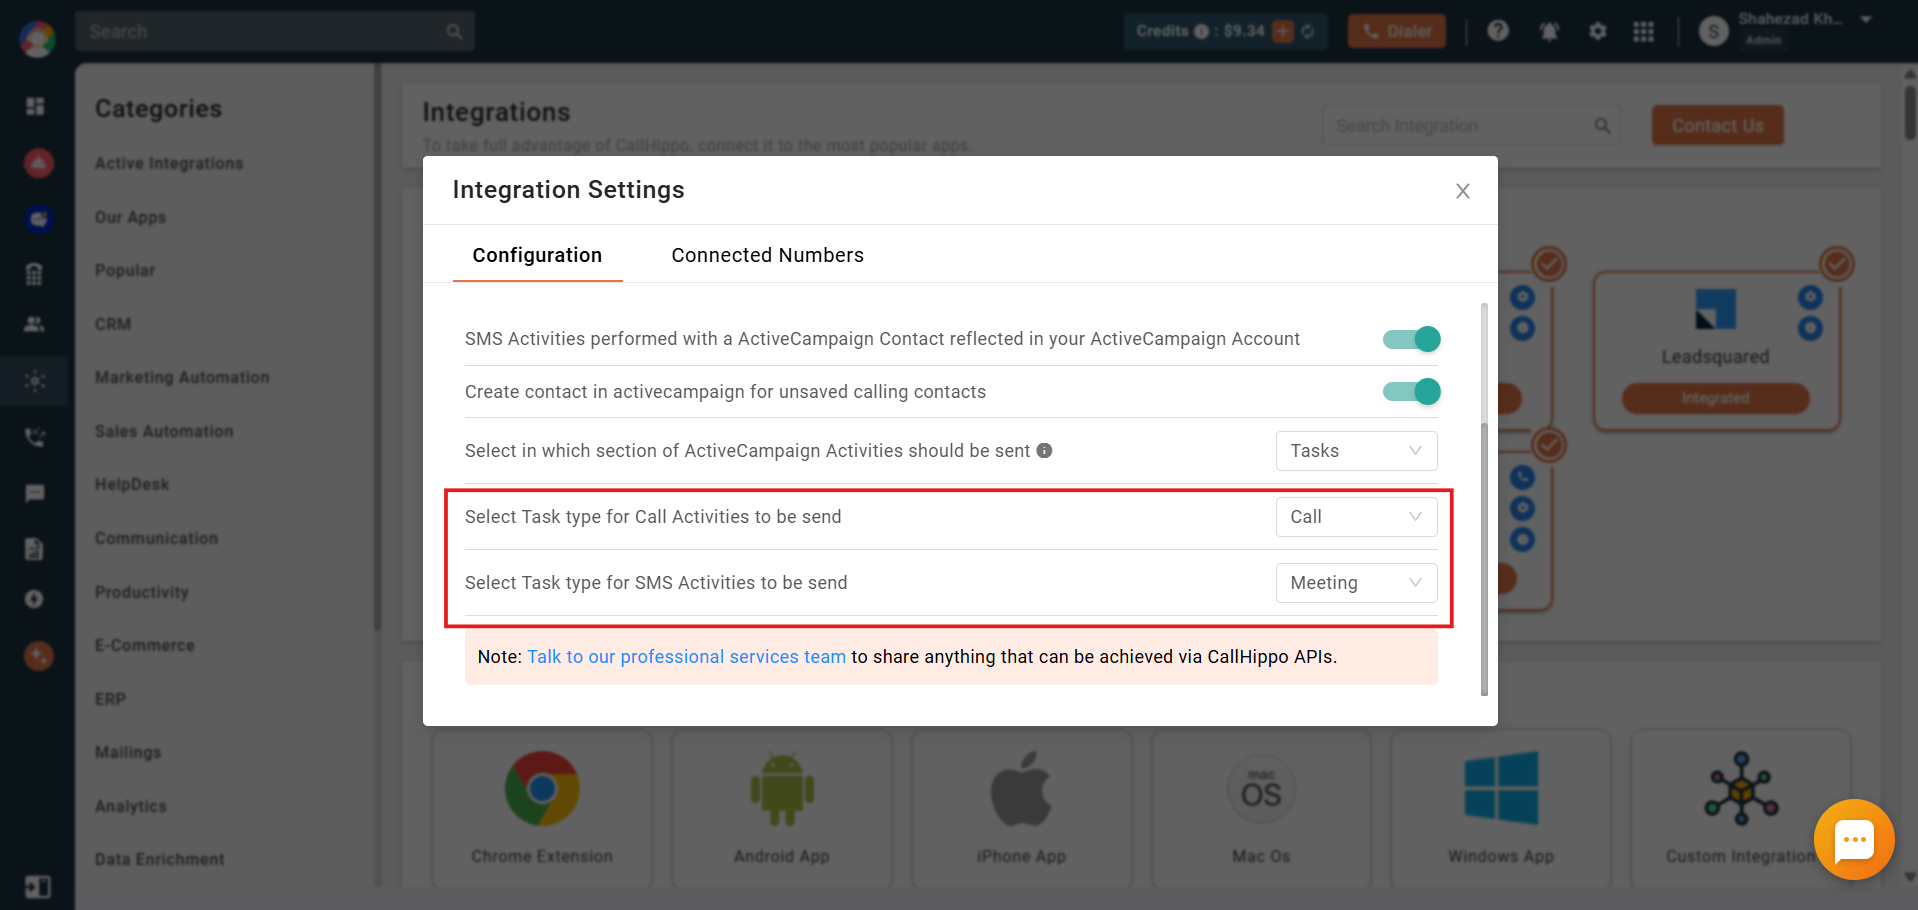This screenshot has width=1918, height=910.
Task: Open the users icon in sidebar
Action: point(34,324)
